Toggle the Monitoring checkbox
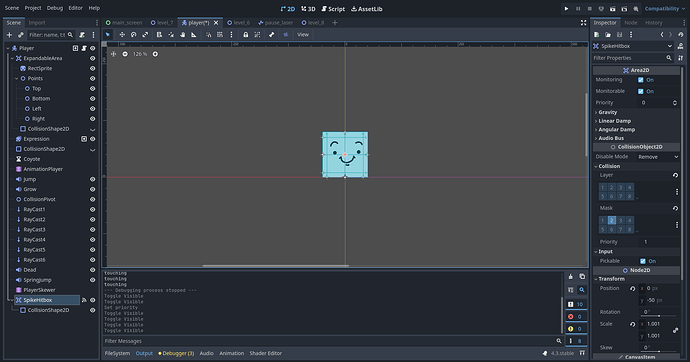Image resolution: width=690 pixels, height=362 pixels. click(x=641, y=80)
